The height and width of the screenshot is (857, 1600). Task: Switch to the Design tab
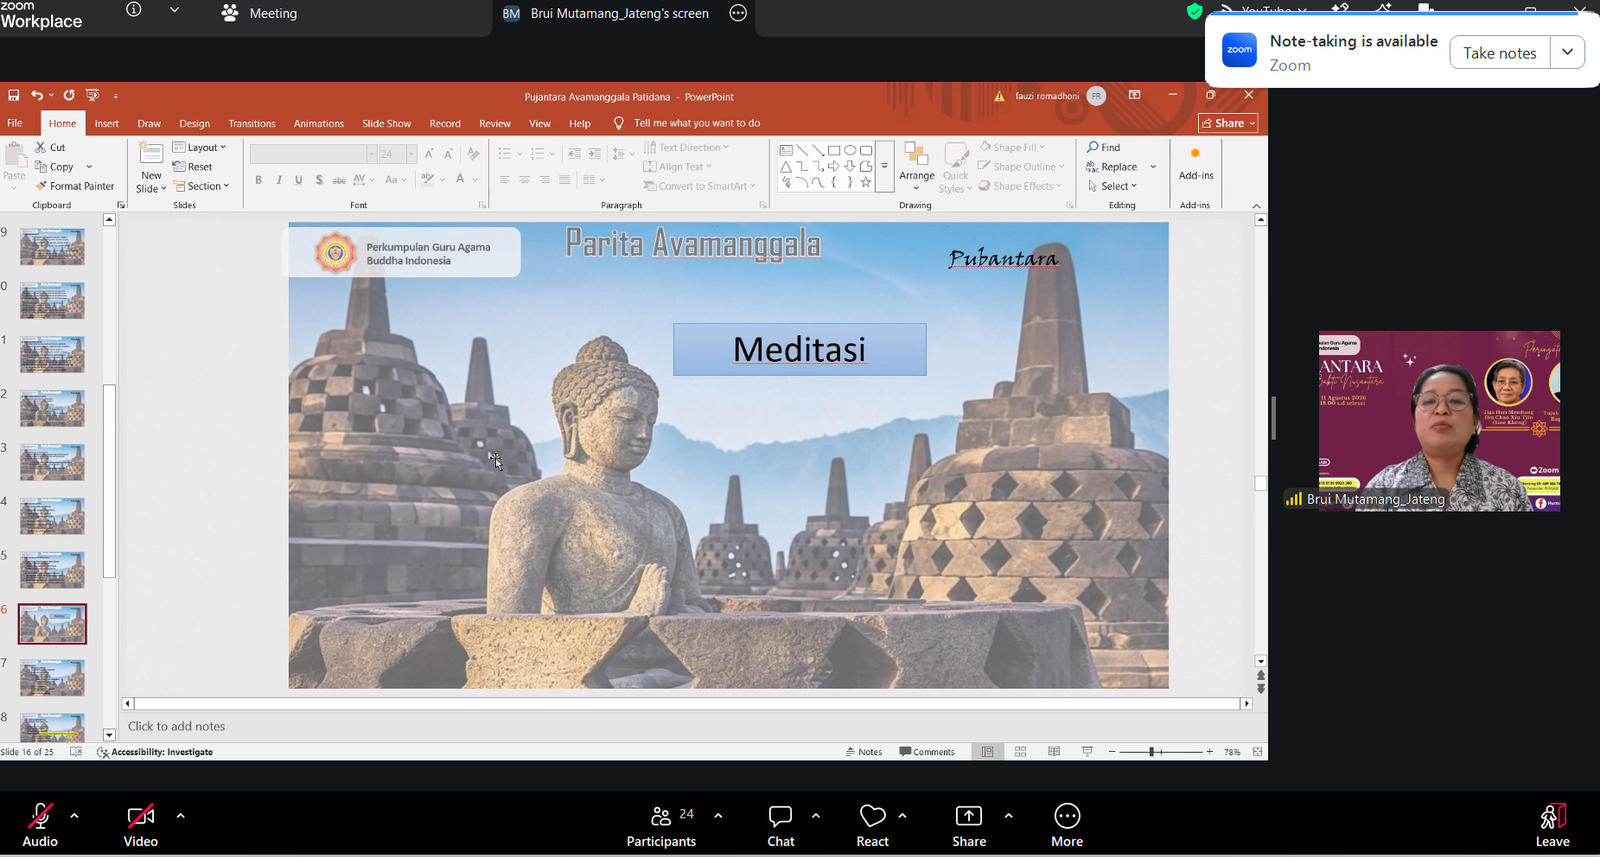tap(195, 124)
